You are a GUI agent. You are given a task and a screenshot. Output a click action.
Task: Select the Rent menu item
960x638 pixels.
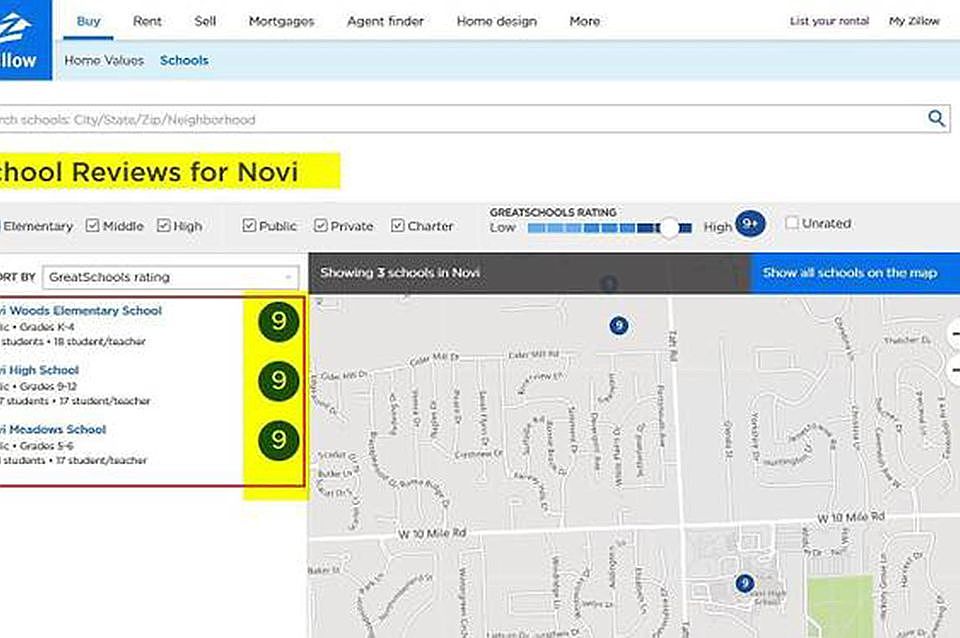(146, 21)
